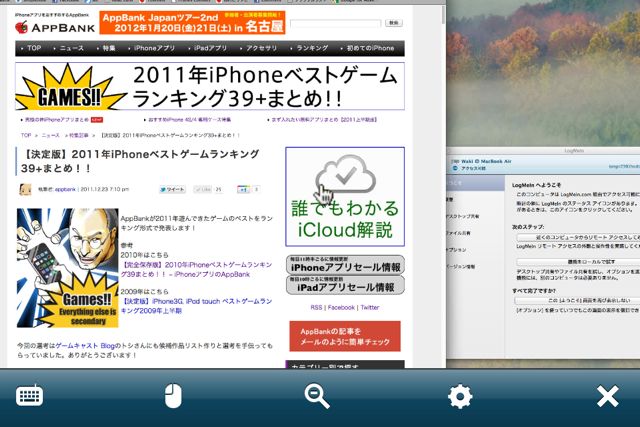Click the Games!! Steve Jobs illustration

[x=68, y=268]
